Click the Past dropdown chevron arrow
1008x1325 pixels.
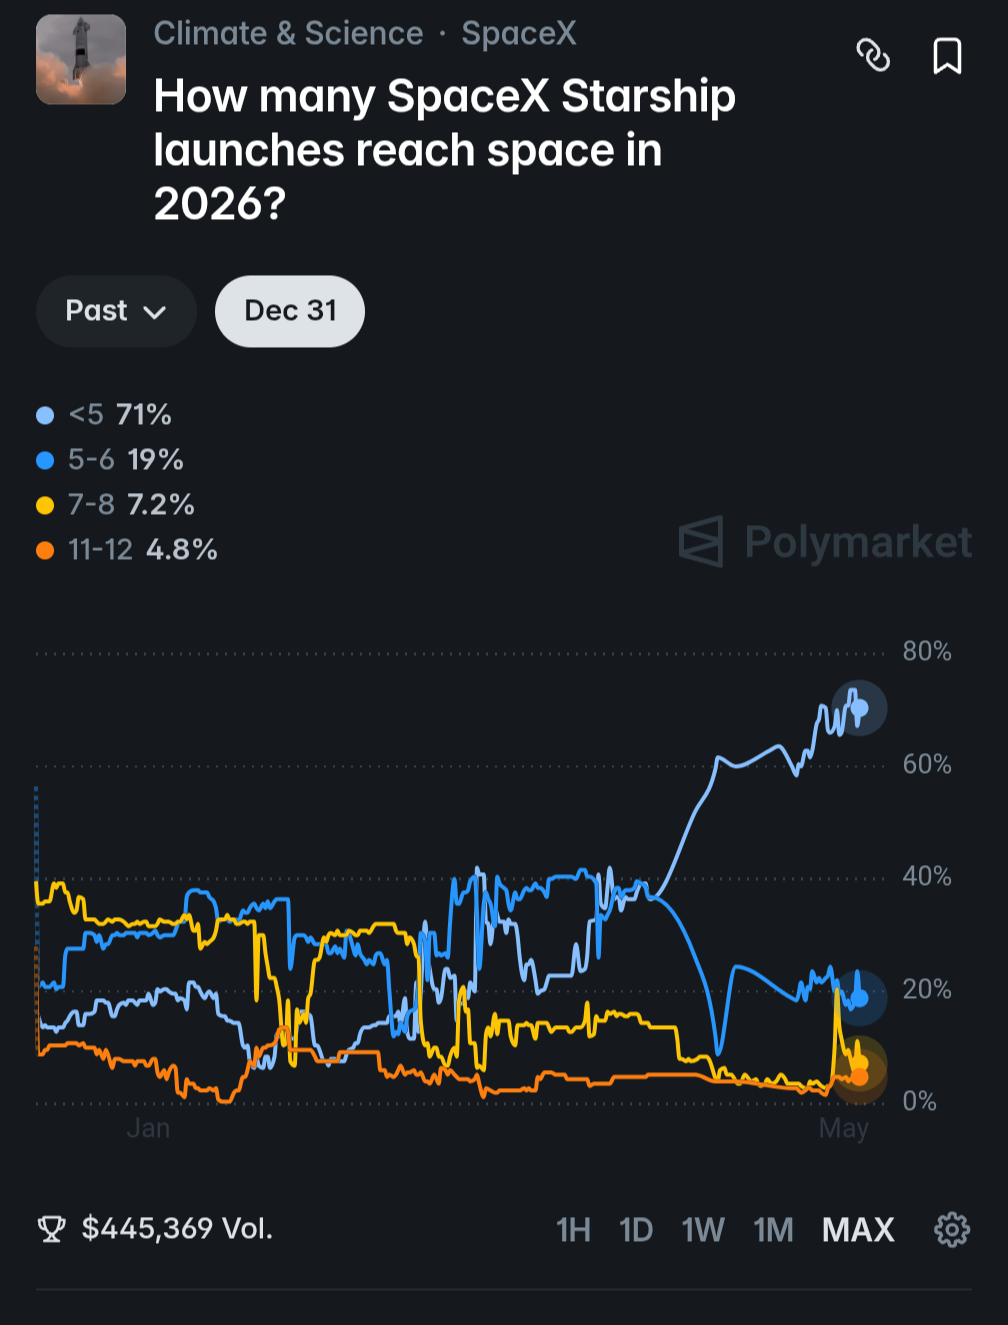point(154,312)
